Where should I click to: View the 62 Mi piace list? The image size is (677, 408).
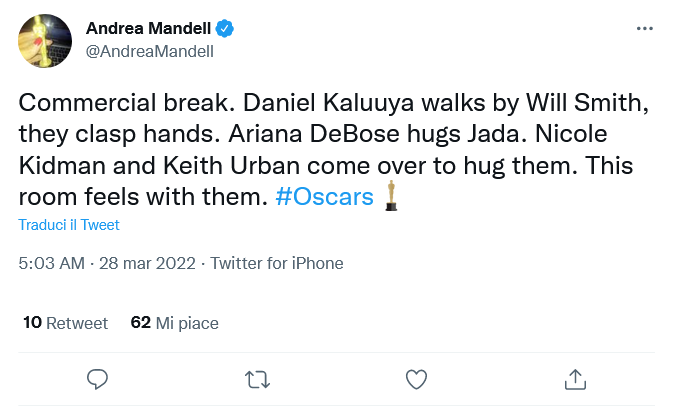click(175, 323)
